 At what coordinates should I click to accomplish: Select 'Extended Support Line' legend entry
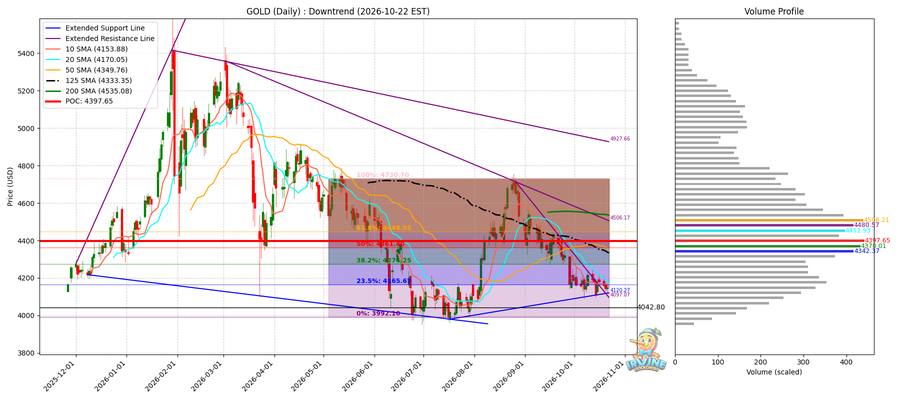click(x=96, y=28)
